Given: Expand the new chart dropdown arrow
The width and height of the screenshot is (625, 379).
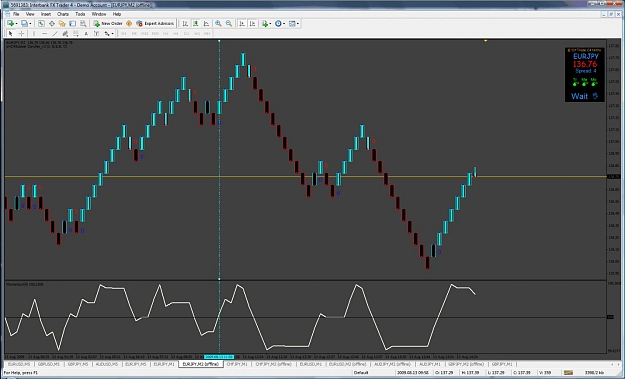Looking at the screenshot, I should [x=16, y=24].
